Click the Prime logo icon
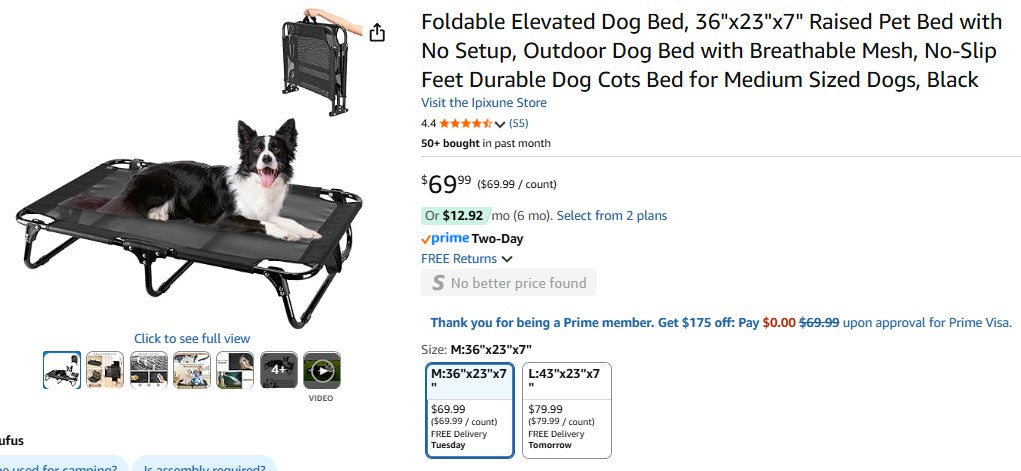The height and width of the screenshot is (471, 1021). tap(446, 239)
